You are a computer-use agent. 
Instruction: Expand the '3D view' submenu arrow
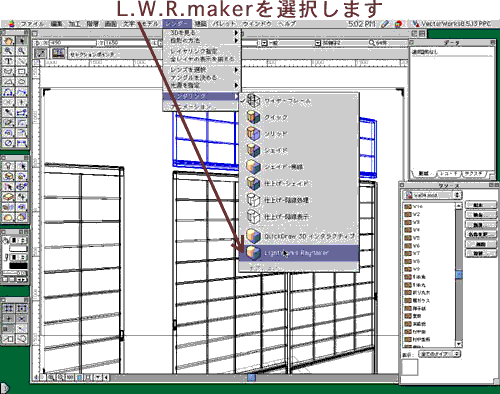236,33
